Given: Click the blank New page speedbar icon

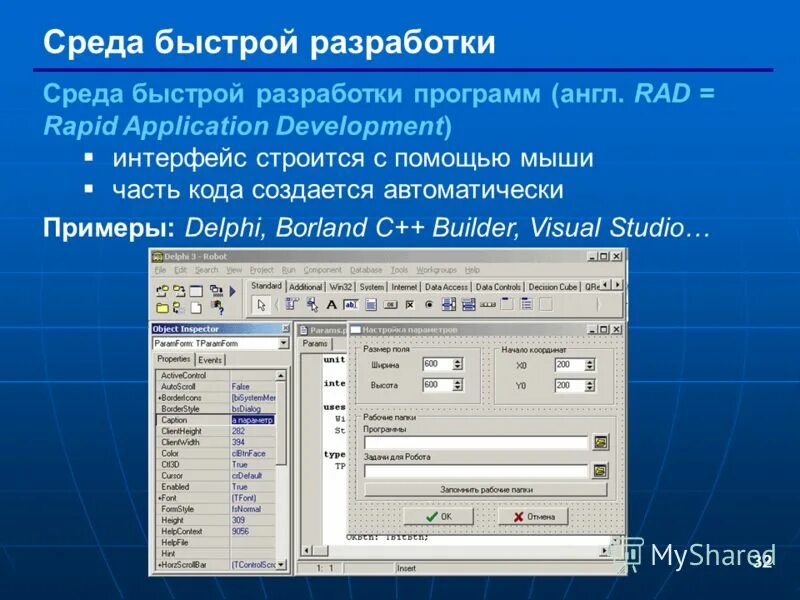Looking at the screenshot, I should point(196,308).
